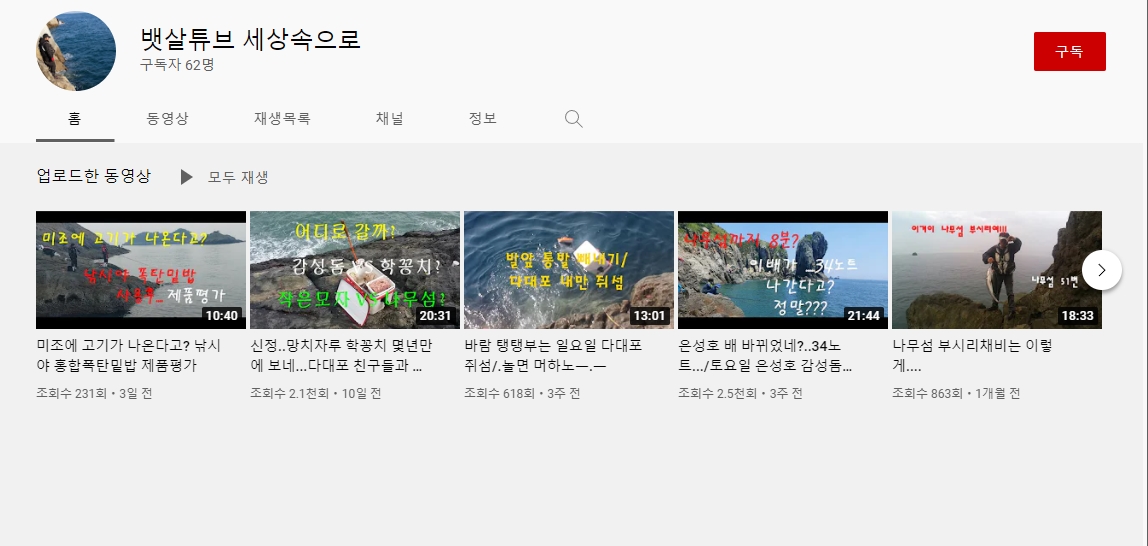Open the 21:44 duration video thumbnail
The height and width of the screenshot is (546, 1148).
pyautogui.click(x=783, y=270)
